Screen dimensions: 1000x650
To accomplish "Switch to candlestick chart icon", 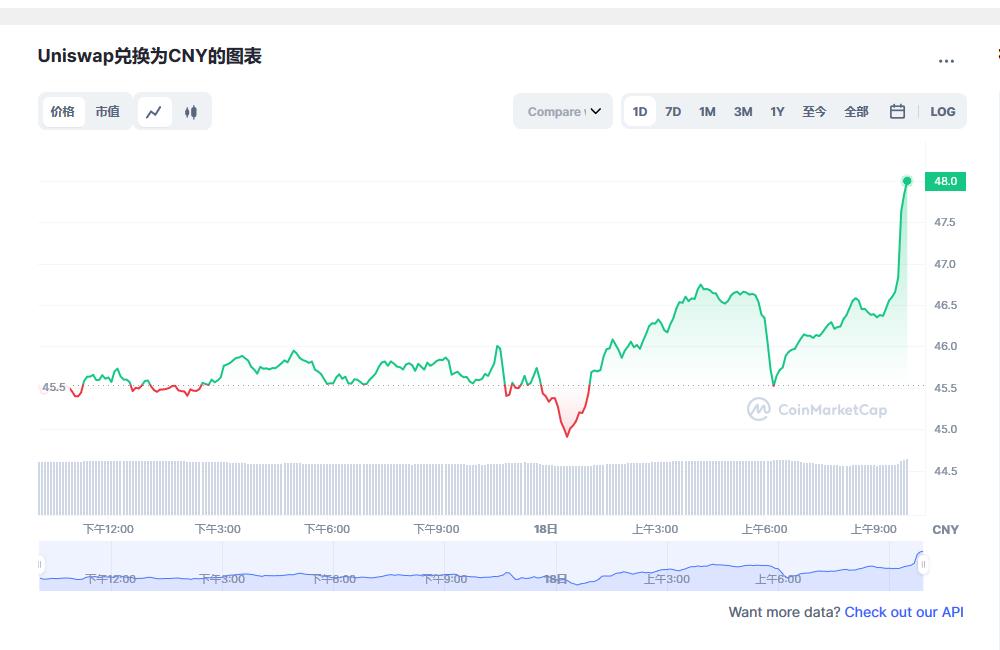I will pos(191,112).
